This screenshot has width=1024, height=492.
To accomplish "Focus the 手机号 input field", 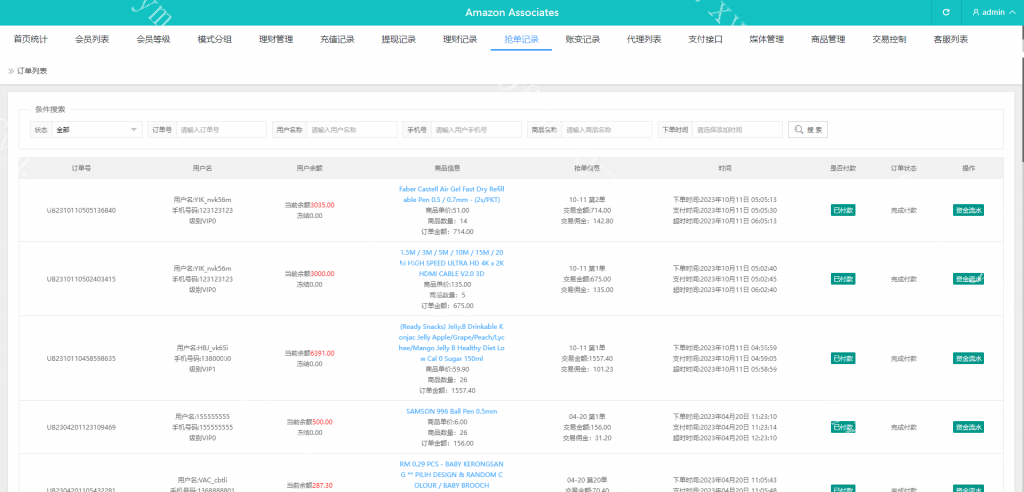I will pyautogui.click(x=476, y=129).
